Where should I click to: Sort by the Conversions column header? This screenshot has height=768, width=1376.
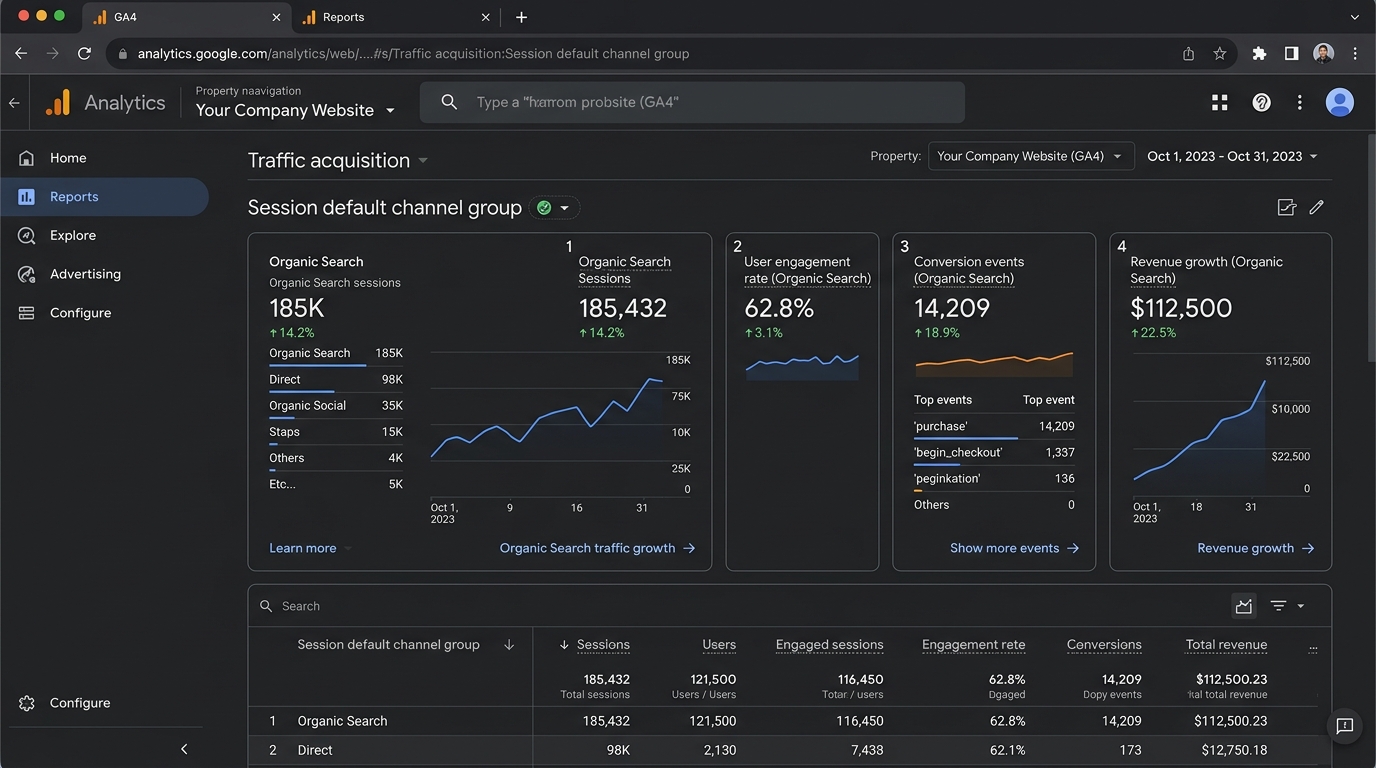click(x=1104, y=645)
